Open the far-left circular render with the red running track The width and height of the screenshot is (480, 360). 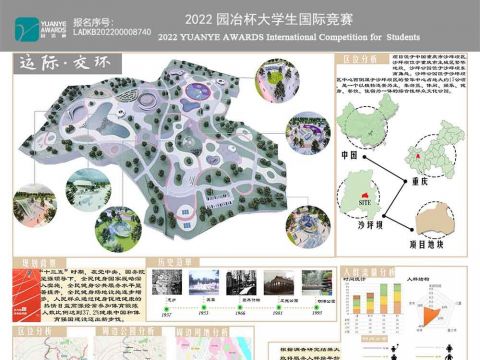click(35, 205)
